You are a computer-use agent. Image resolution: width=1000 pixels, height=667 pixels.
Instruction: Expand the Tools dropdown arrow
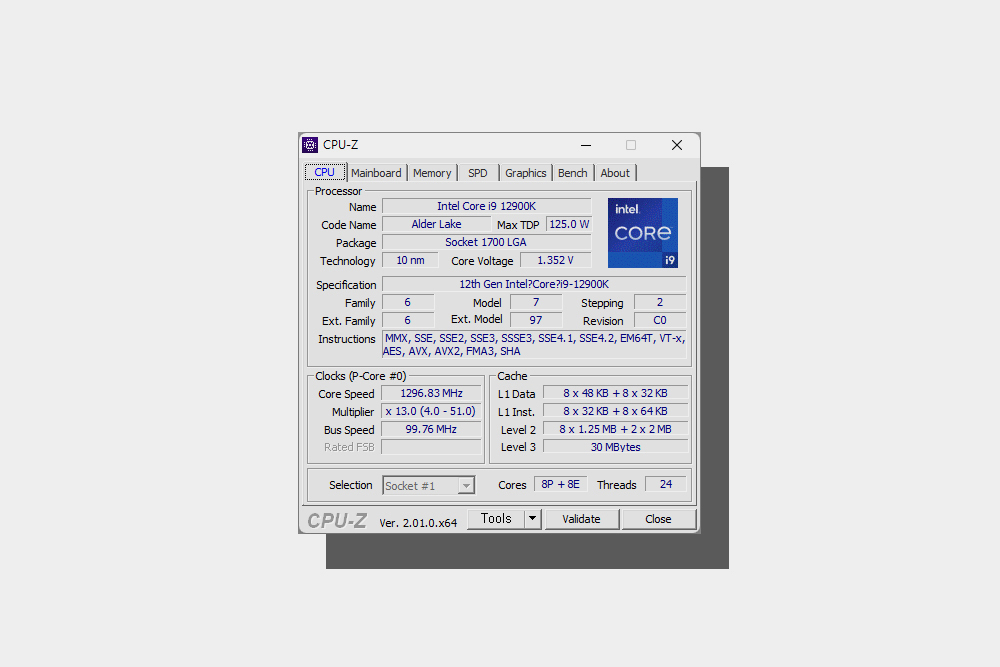point(533,519)
